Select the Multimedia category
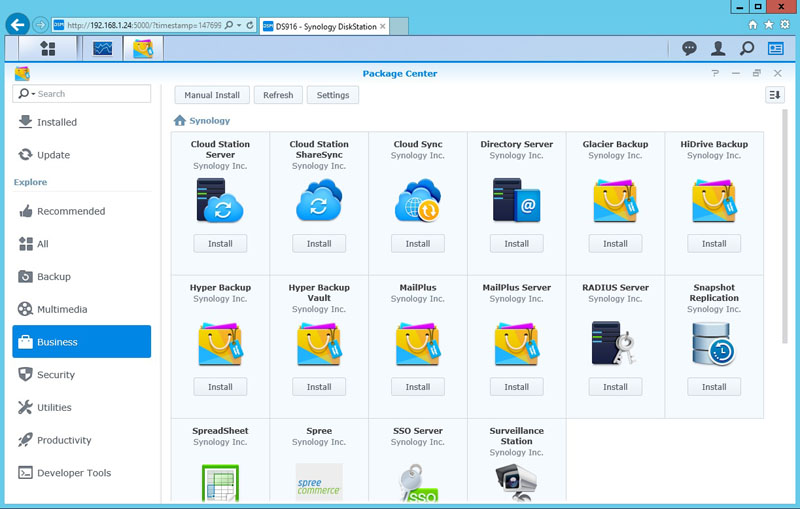Image resolution: width=800 pixels, height=509 pixels. pyautogui.click(x=82, y=309)
